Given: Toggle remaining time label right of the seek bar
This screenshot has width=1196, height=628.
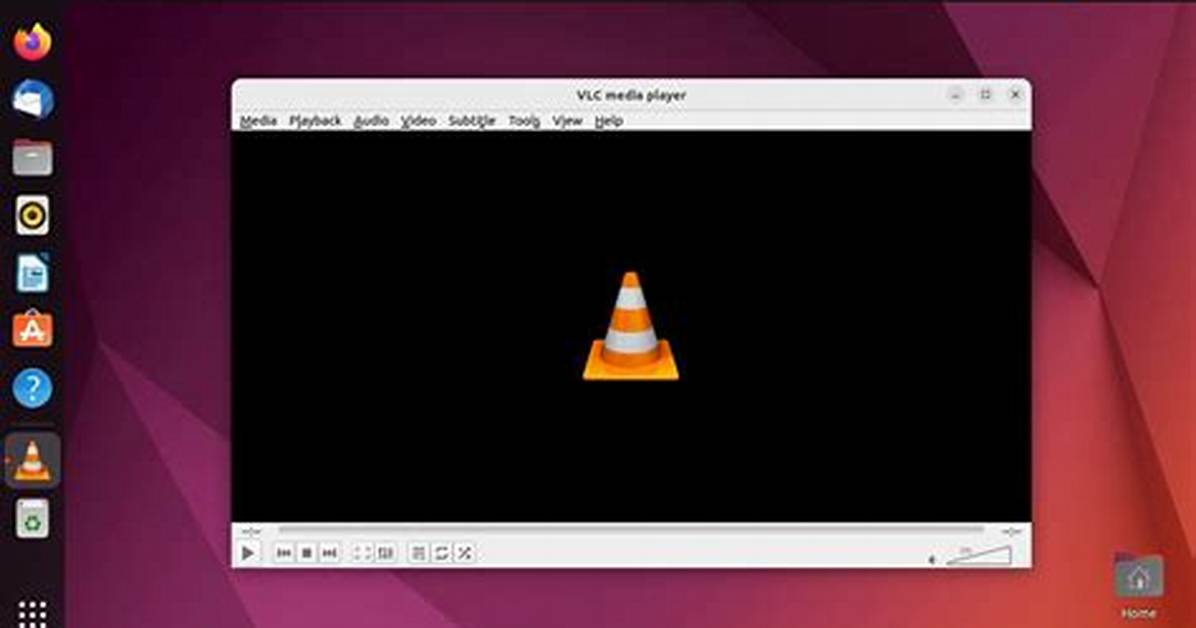Looking at the screenshot, I should pos(1011,531).
